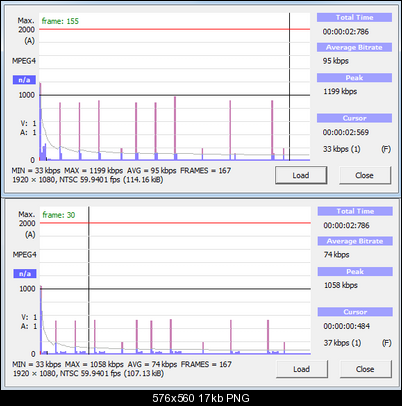Click resolution line showing 107.13 kiB
Image resolution: width=402 pixels, height=406 pixels.
click(88, 373)
